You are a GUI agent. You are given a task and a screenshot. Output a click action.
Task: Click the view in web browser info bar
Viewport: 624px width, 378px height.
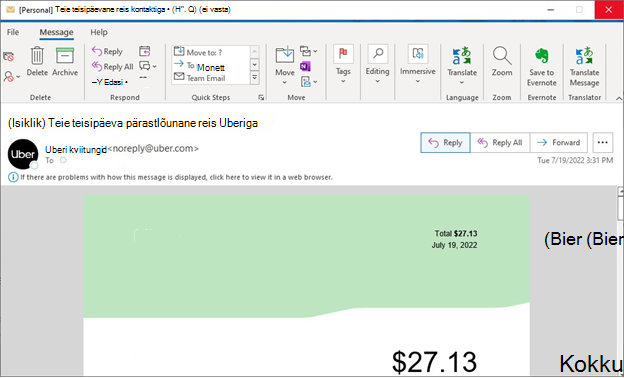click(x=176, y=177)
